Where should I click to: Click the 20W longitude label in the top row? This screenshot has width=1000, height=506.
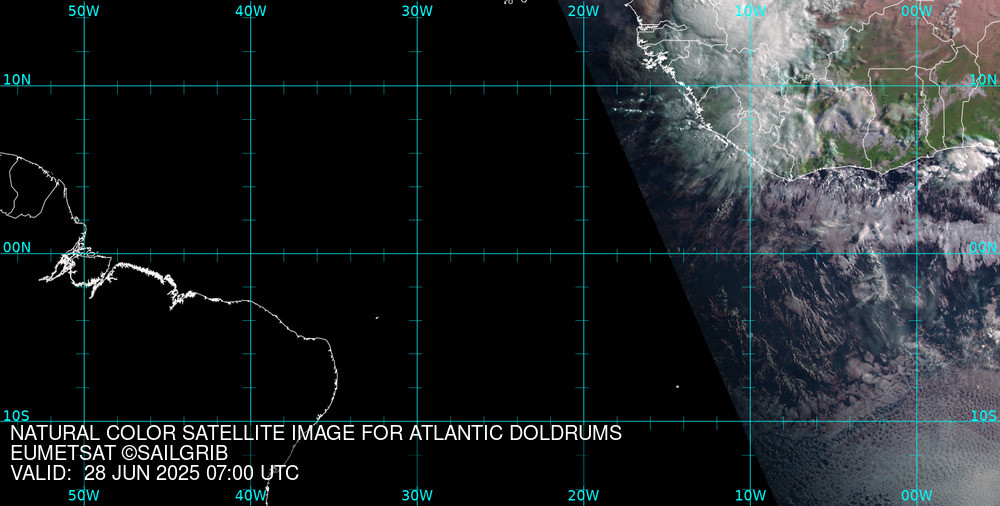point(584,11)
